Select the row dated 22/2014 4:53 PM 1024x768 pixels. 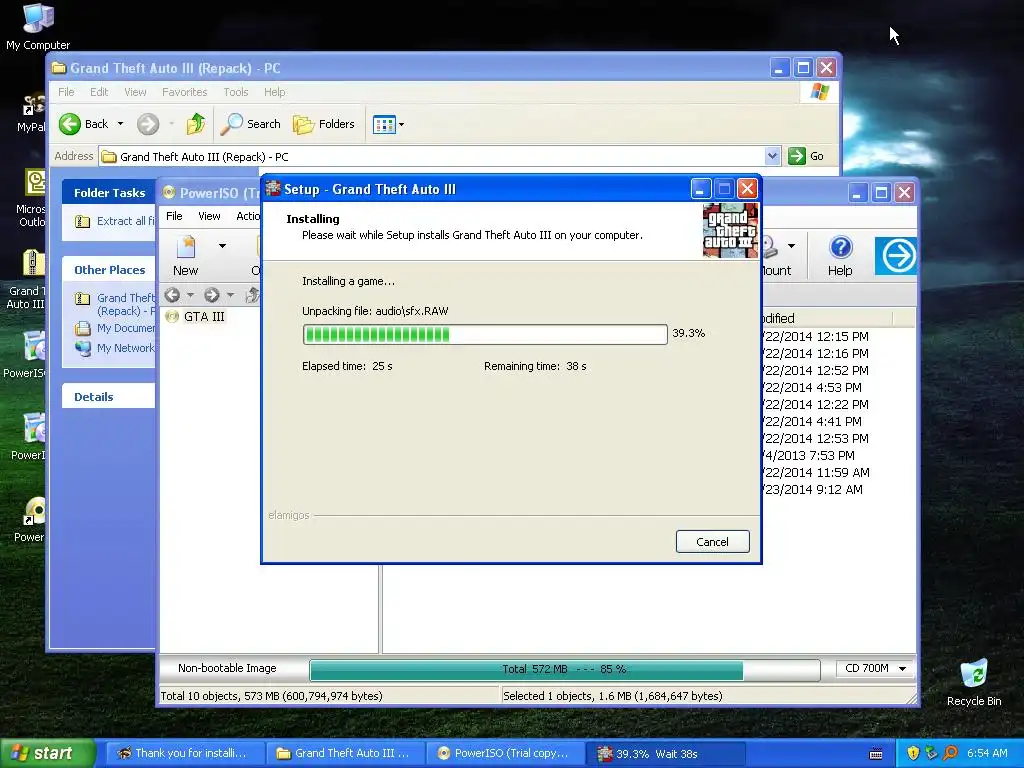click(x=812, y=387)
